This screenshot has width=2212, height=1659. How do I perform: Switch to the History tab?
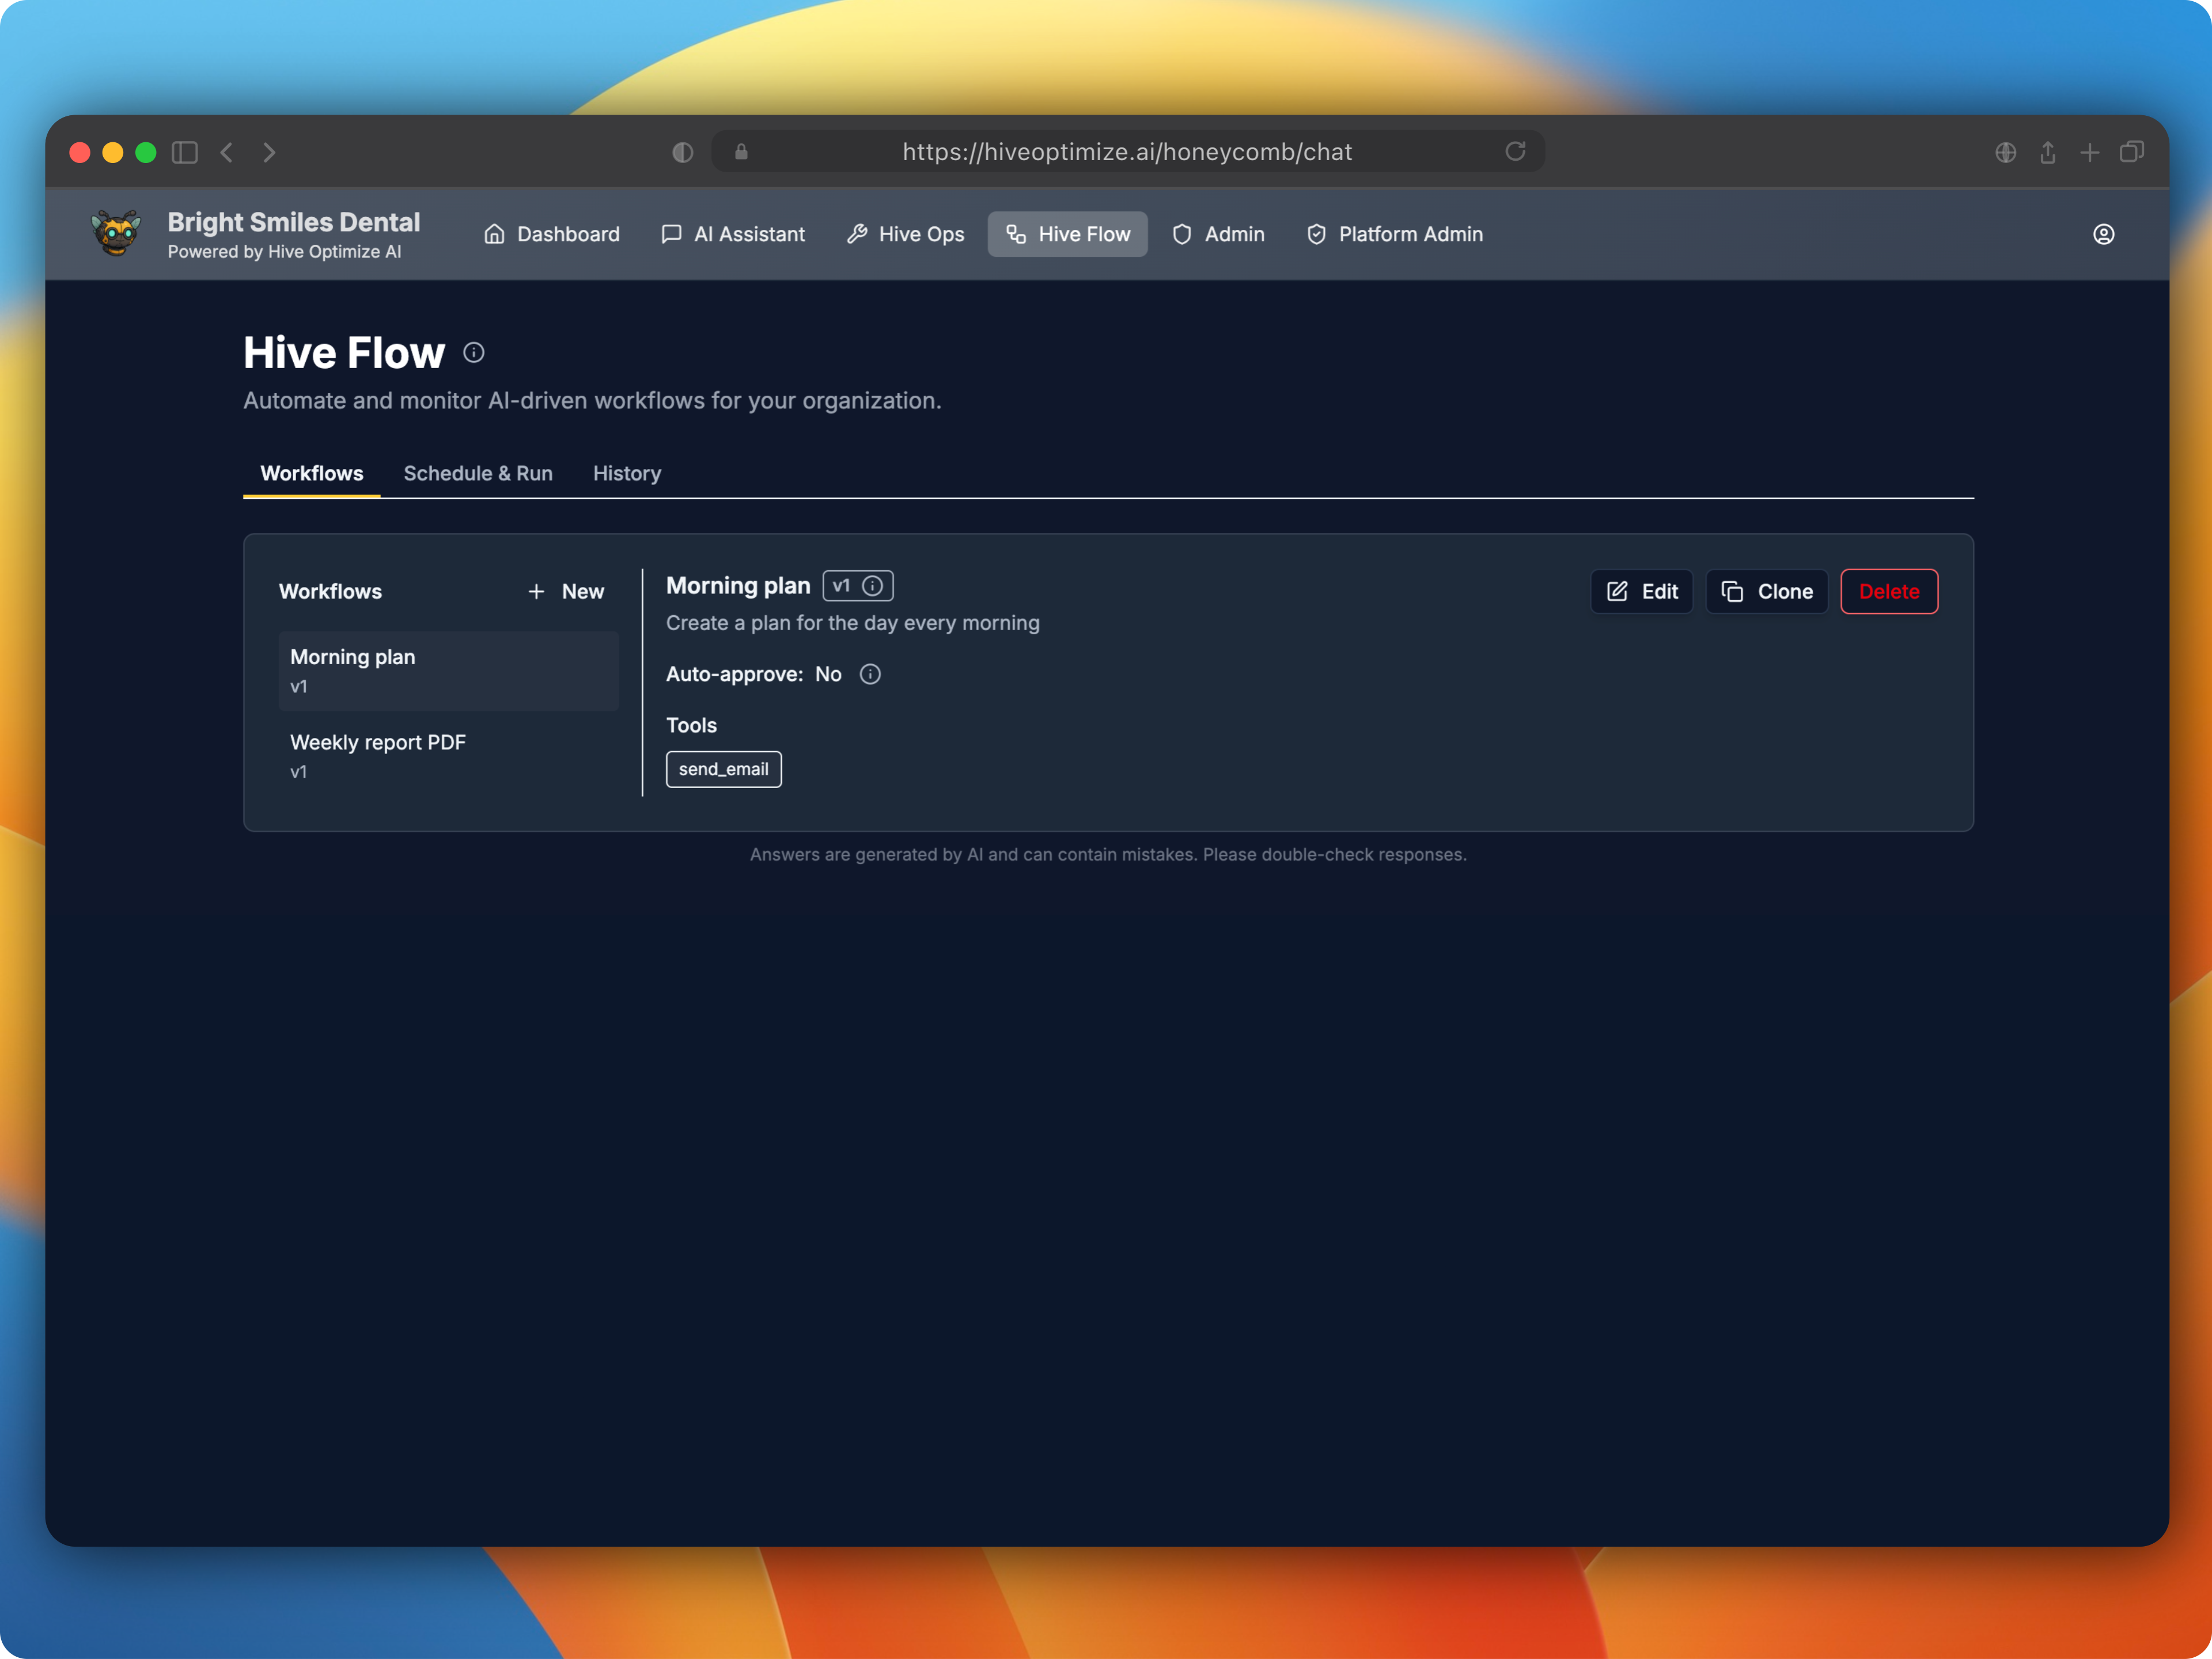627,473
